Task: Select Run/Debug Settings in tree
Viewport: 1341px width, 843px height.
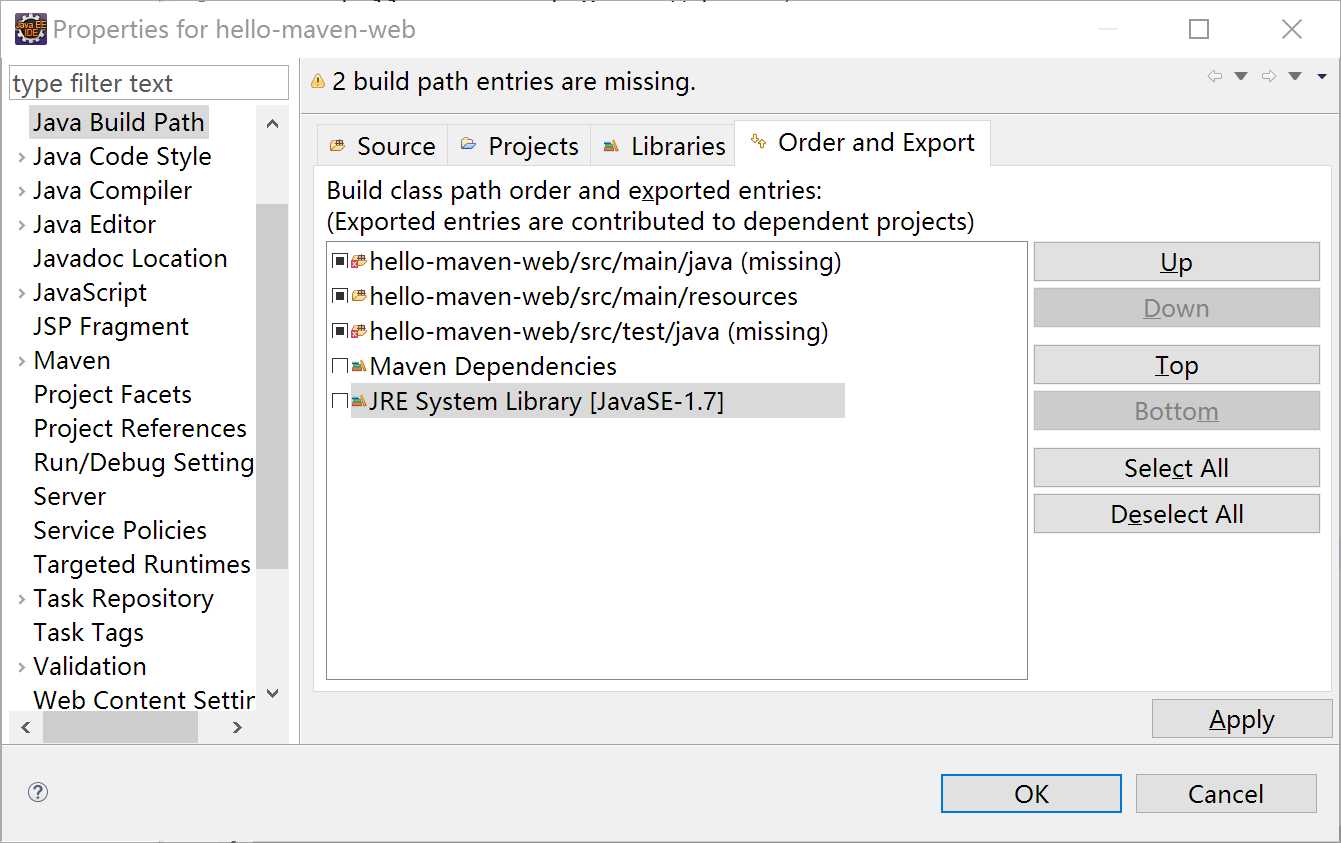Action: (143, 463)
